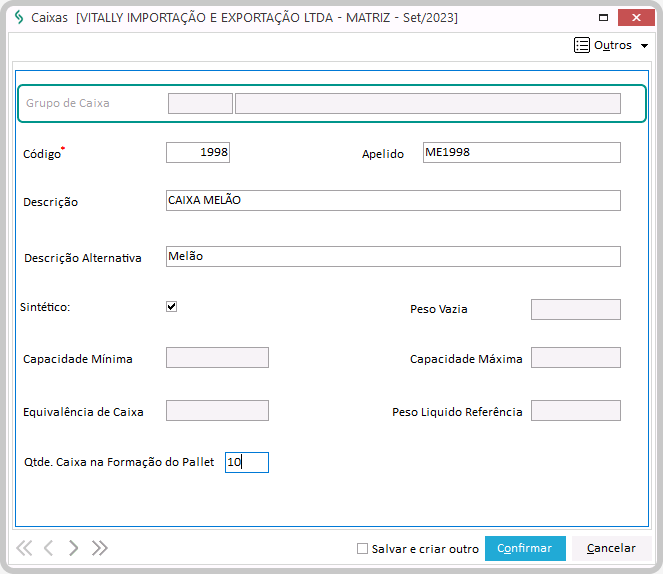Click the Peso Liquido Referência field
Image resolution: width=663 pixels, height=574 pixels.
[576, 410]
